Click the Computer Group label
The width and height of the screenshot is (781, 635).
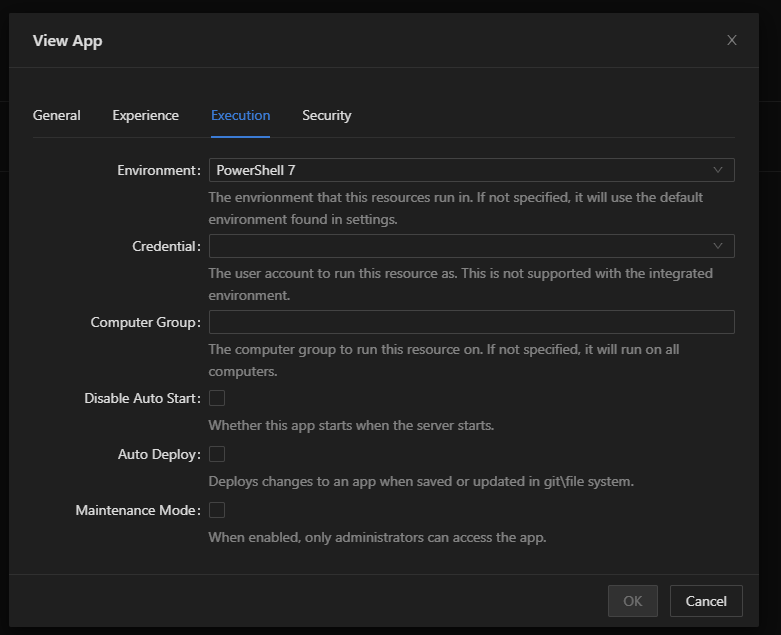[145, 322]
